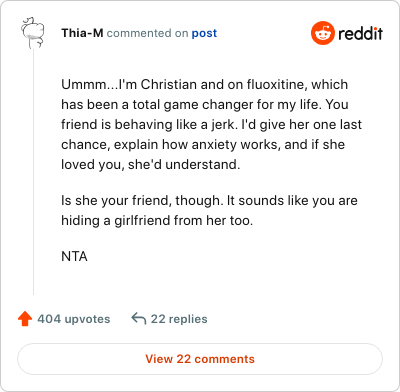Viewport: 400px width, 392px height.
Task: Open the 22 replies link
Action: (x=179, y=319)
